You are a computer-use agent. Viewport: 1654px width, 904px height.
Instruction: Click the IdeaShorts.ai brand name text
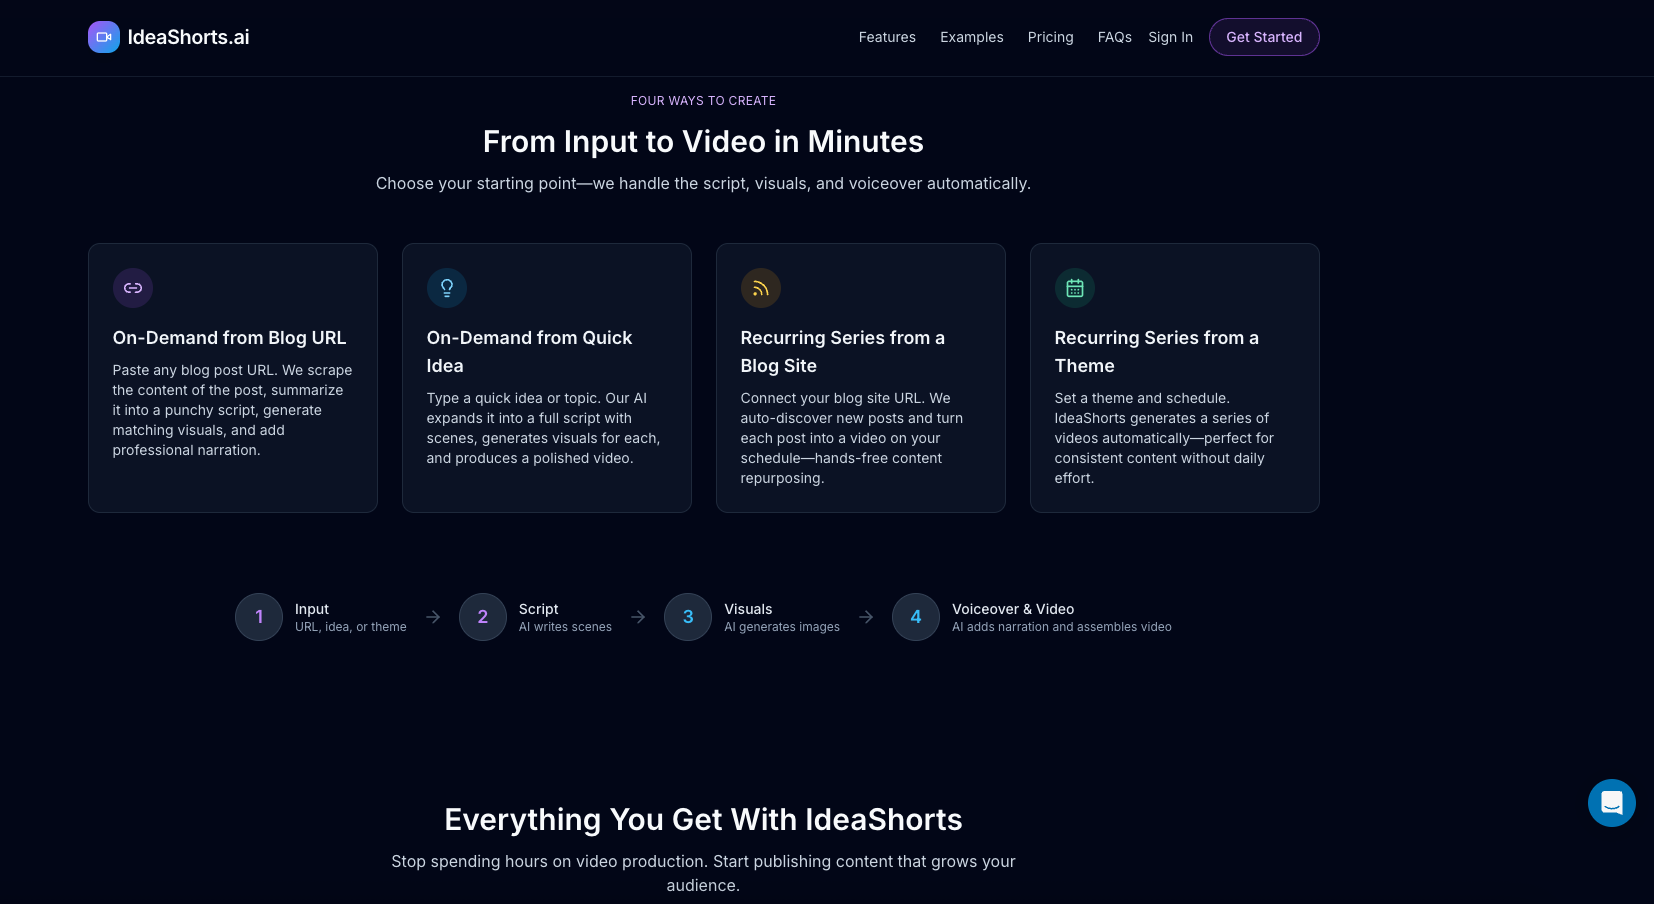[x=188, y=37]
